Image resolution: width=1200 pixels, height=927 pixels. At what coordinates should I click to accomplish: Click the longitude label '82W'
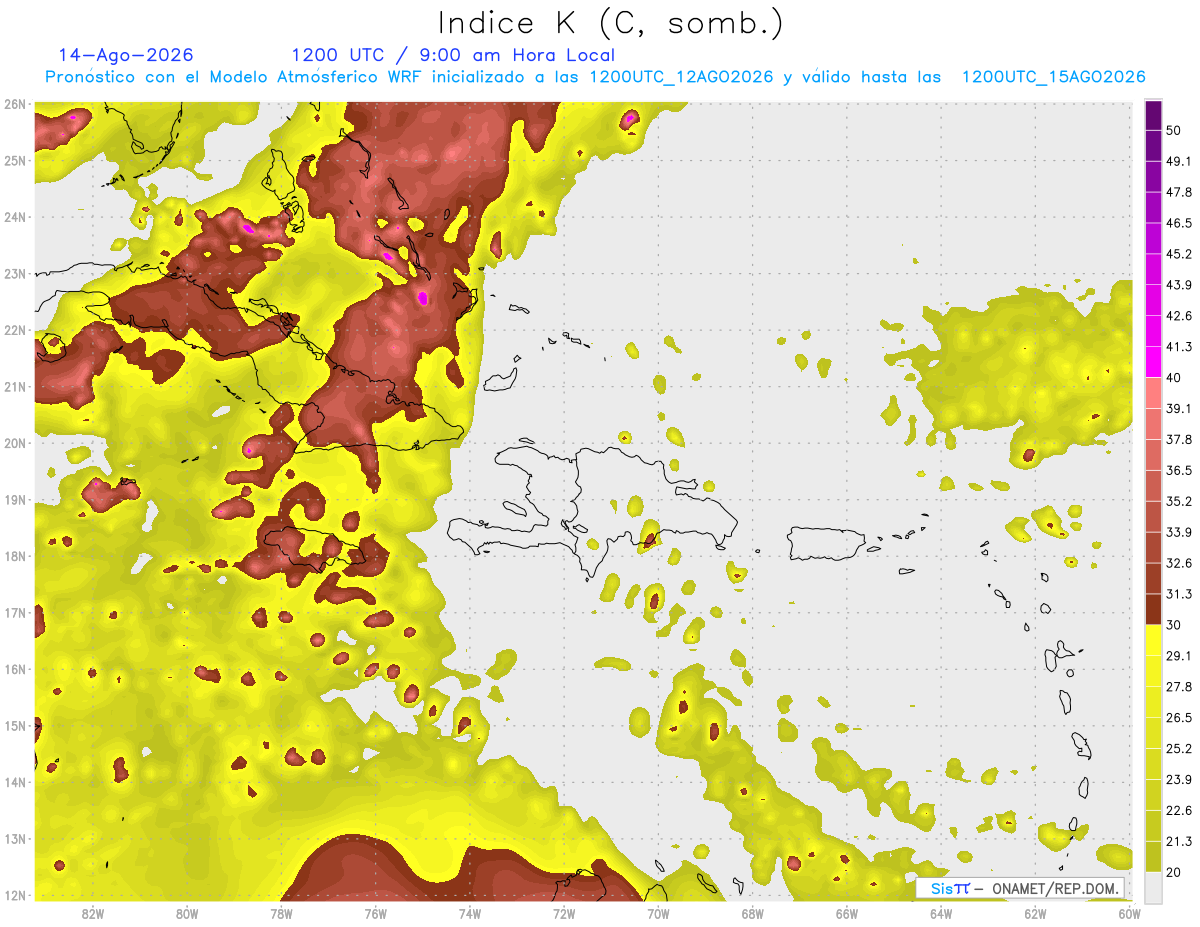click(93, 913)
